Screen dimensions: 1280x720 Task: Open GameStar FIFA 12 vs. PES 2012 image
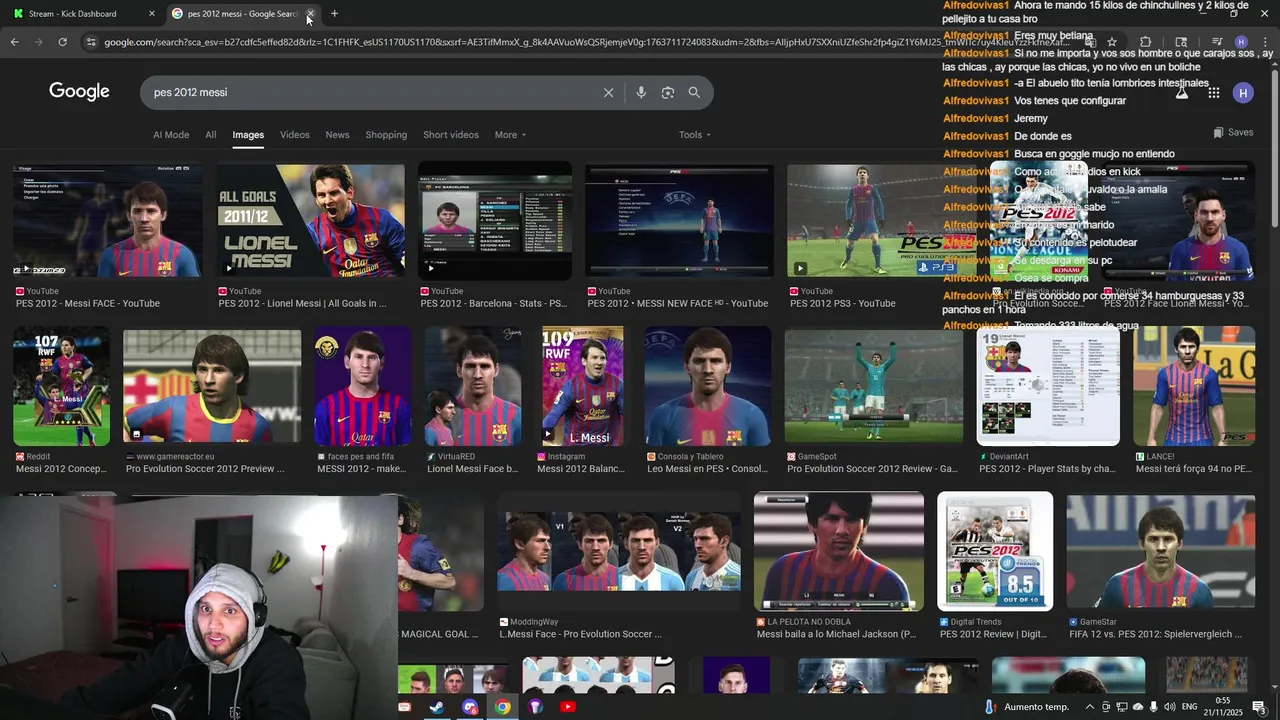tap(1160, 551)
